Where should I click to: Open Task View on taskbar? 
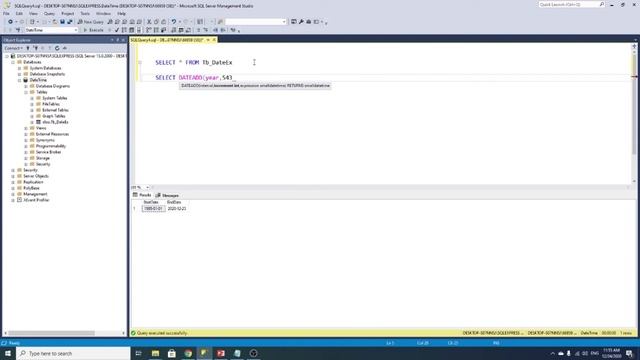[138, 353]
